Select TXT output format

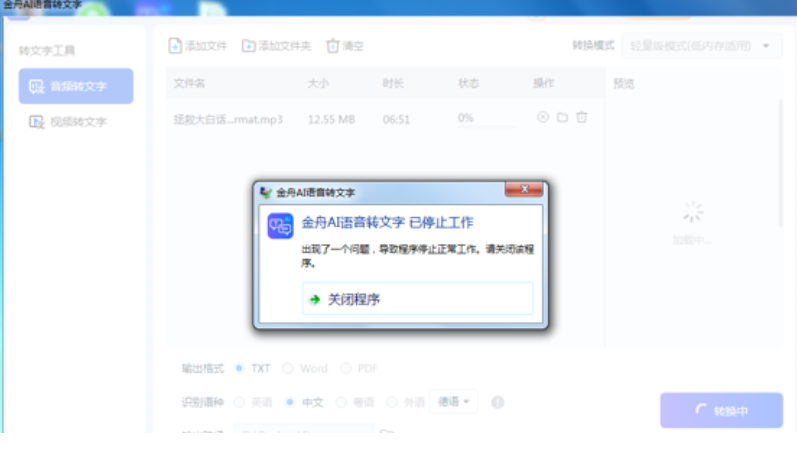[240, 368]
